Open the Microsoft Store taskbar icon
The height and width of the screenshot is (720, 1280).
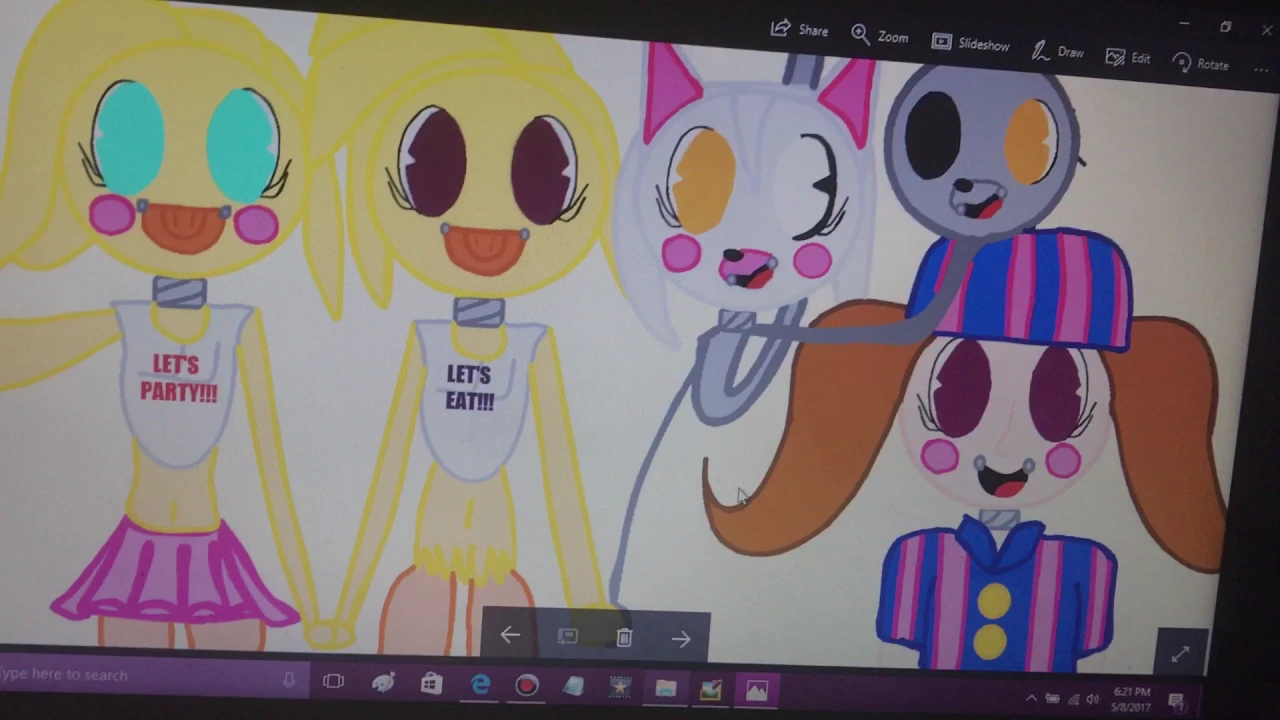(x=431, y=684)
